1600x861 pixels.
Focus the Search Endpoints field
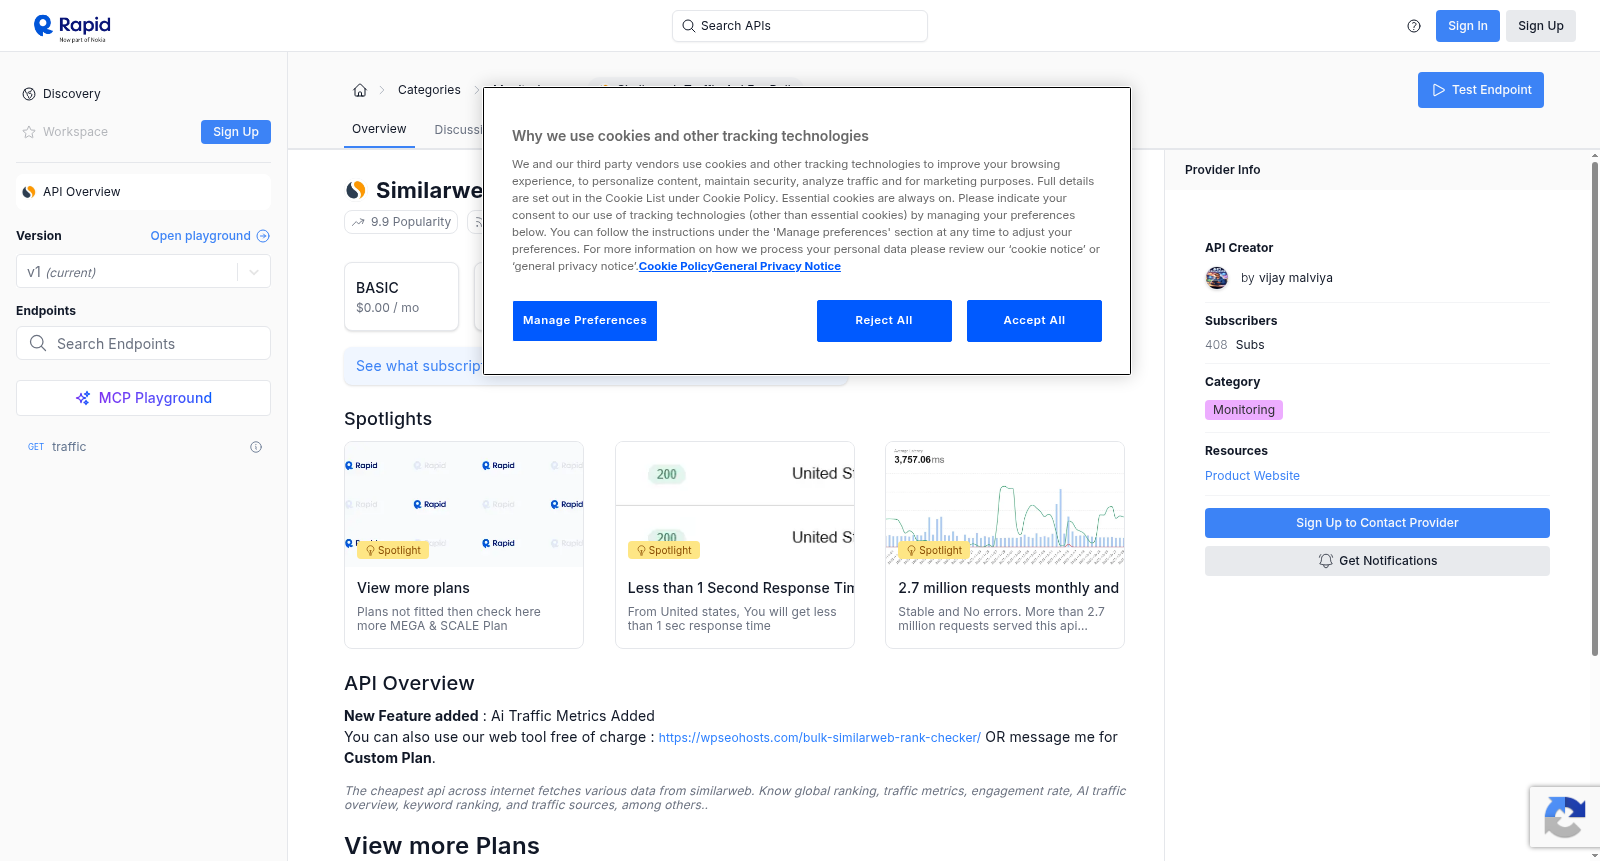click(x=143, y=343)
